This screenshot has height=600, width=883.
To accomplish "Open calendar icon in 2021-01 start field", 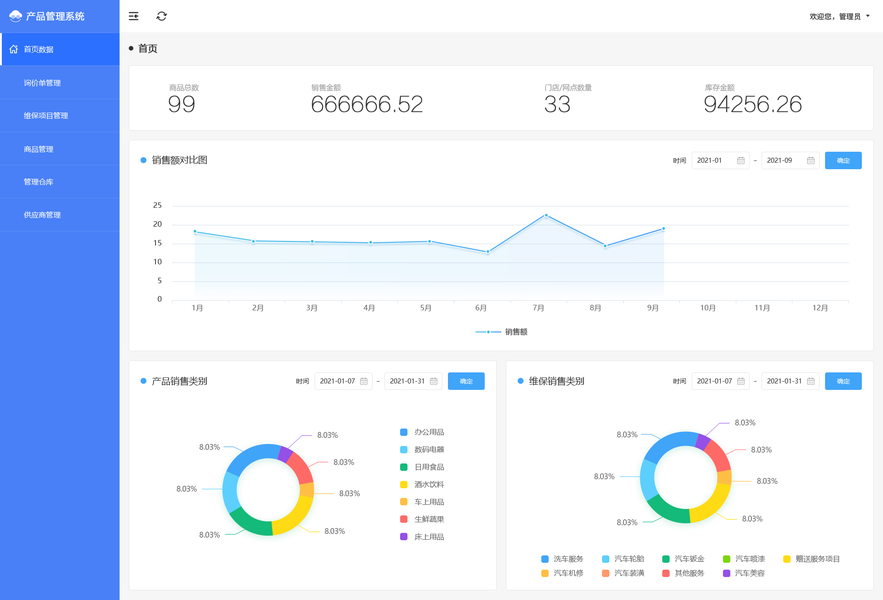I will pos(741,161).
